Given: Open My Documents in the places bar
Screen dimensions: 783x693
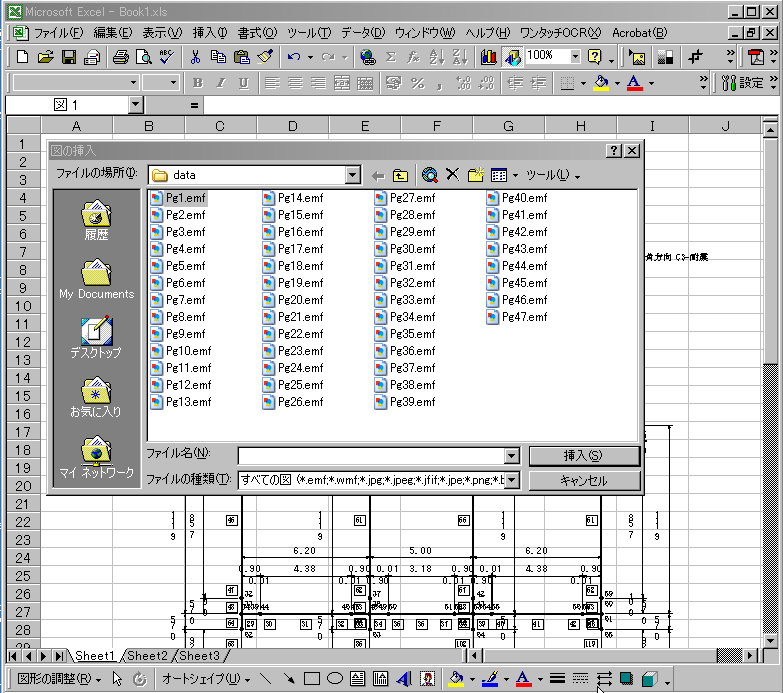Looking at the screenshot, I should (96, 279).
